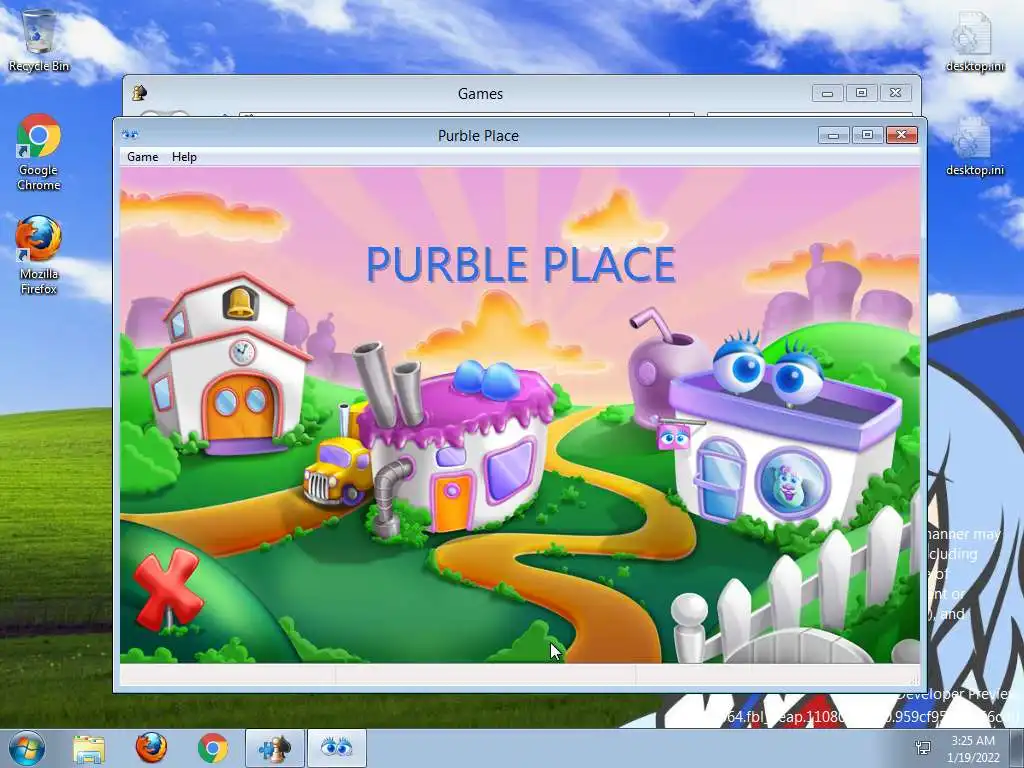1024x768 pixels.
Task: Select the schoolhouse with the bell
Action: tap(227, 364)
